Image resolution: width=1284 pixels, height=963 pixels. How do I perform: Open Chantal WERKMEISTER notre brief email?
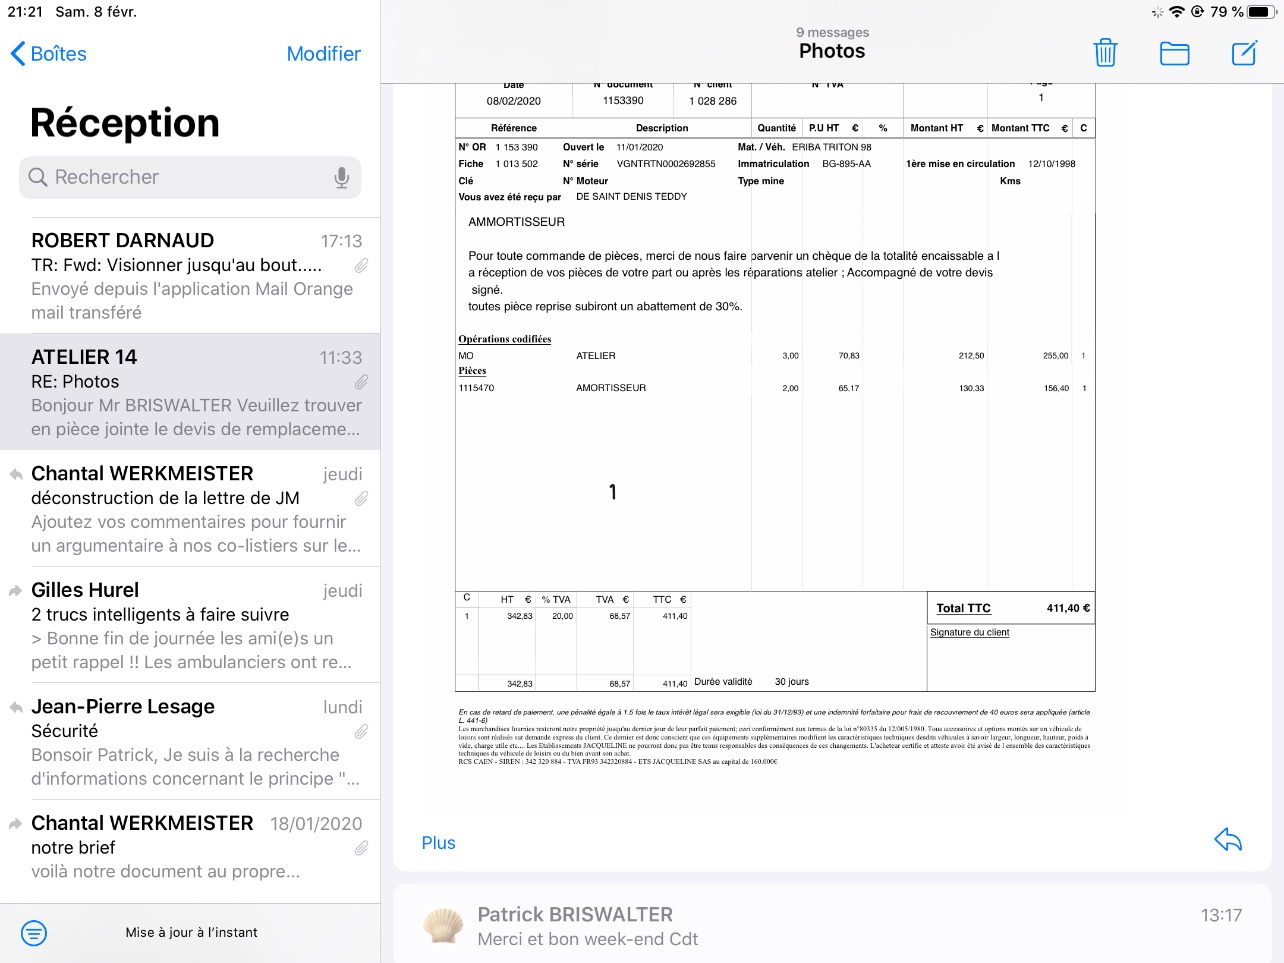coord(190,847)
